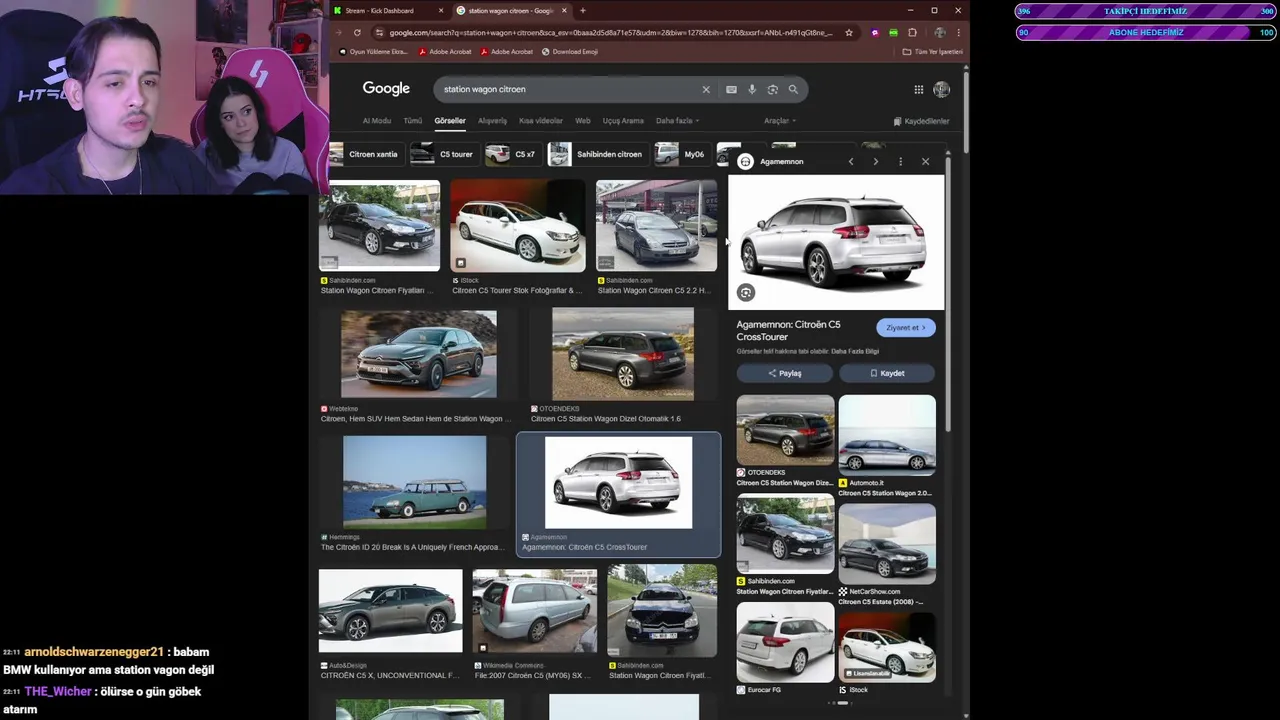This screenshot has width=1280, height=720.
Task: Open the Wikimedia Commons 2007 Citroën C5 thumbnail
Action: [x=534, y=612]
